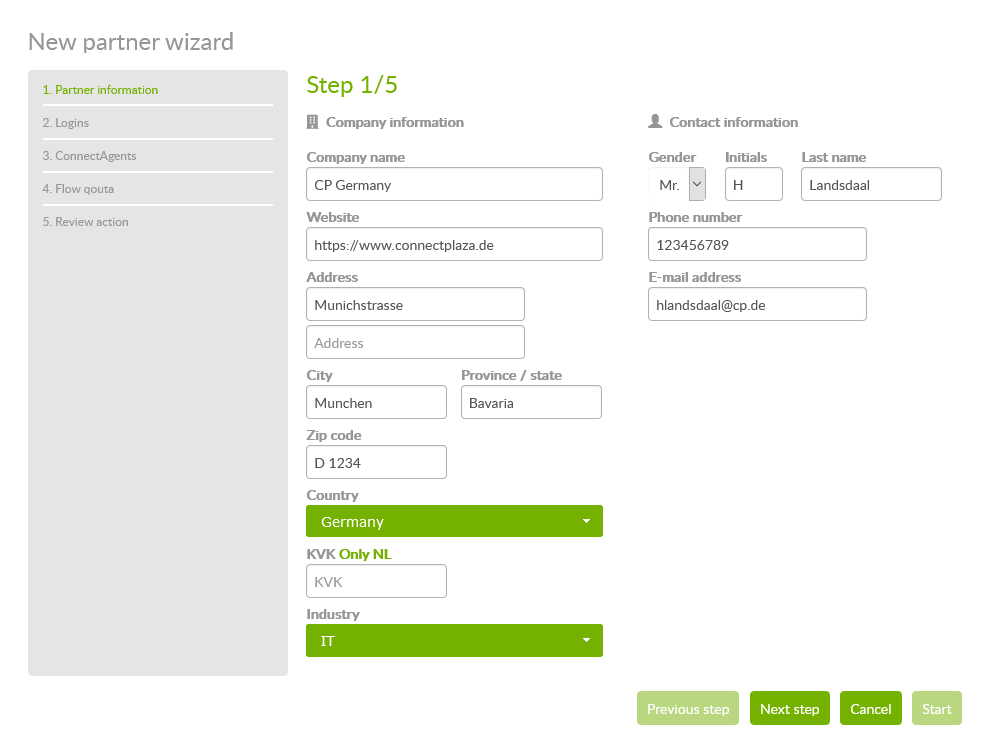
Task: Edit the E-mail address field
Action: 757,305
